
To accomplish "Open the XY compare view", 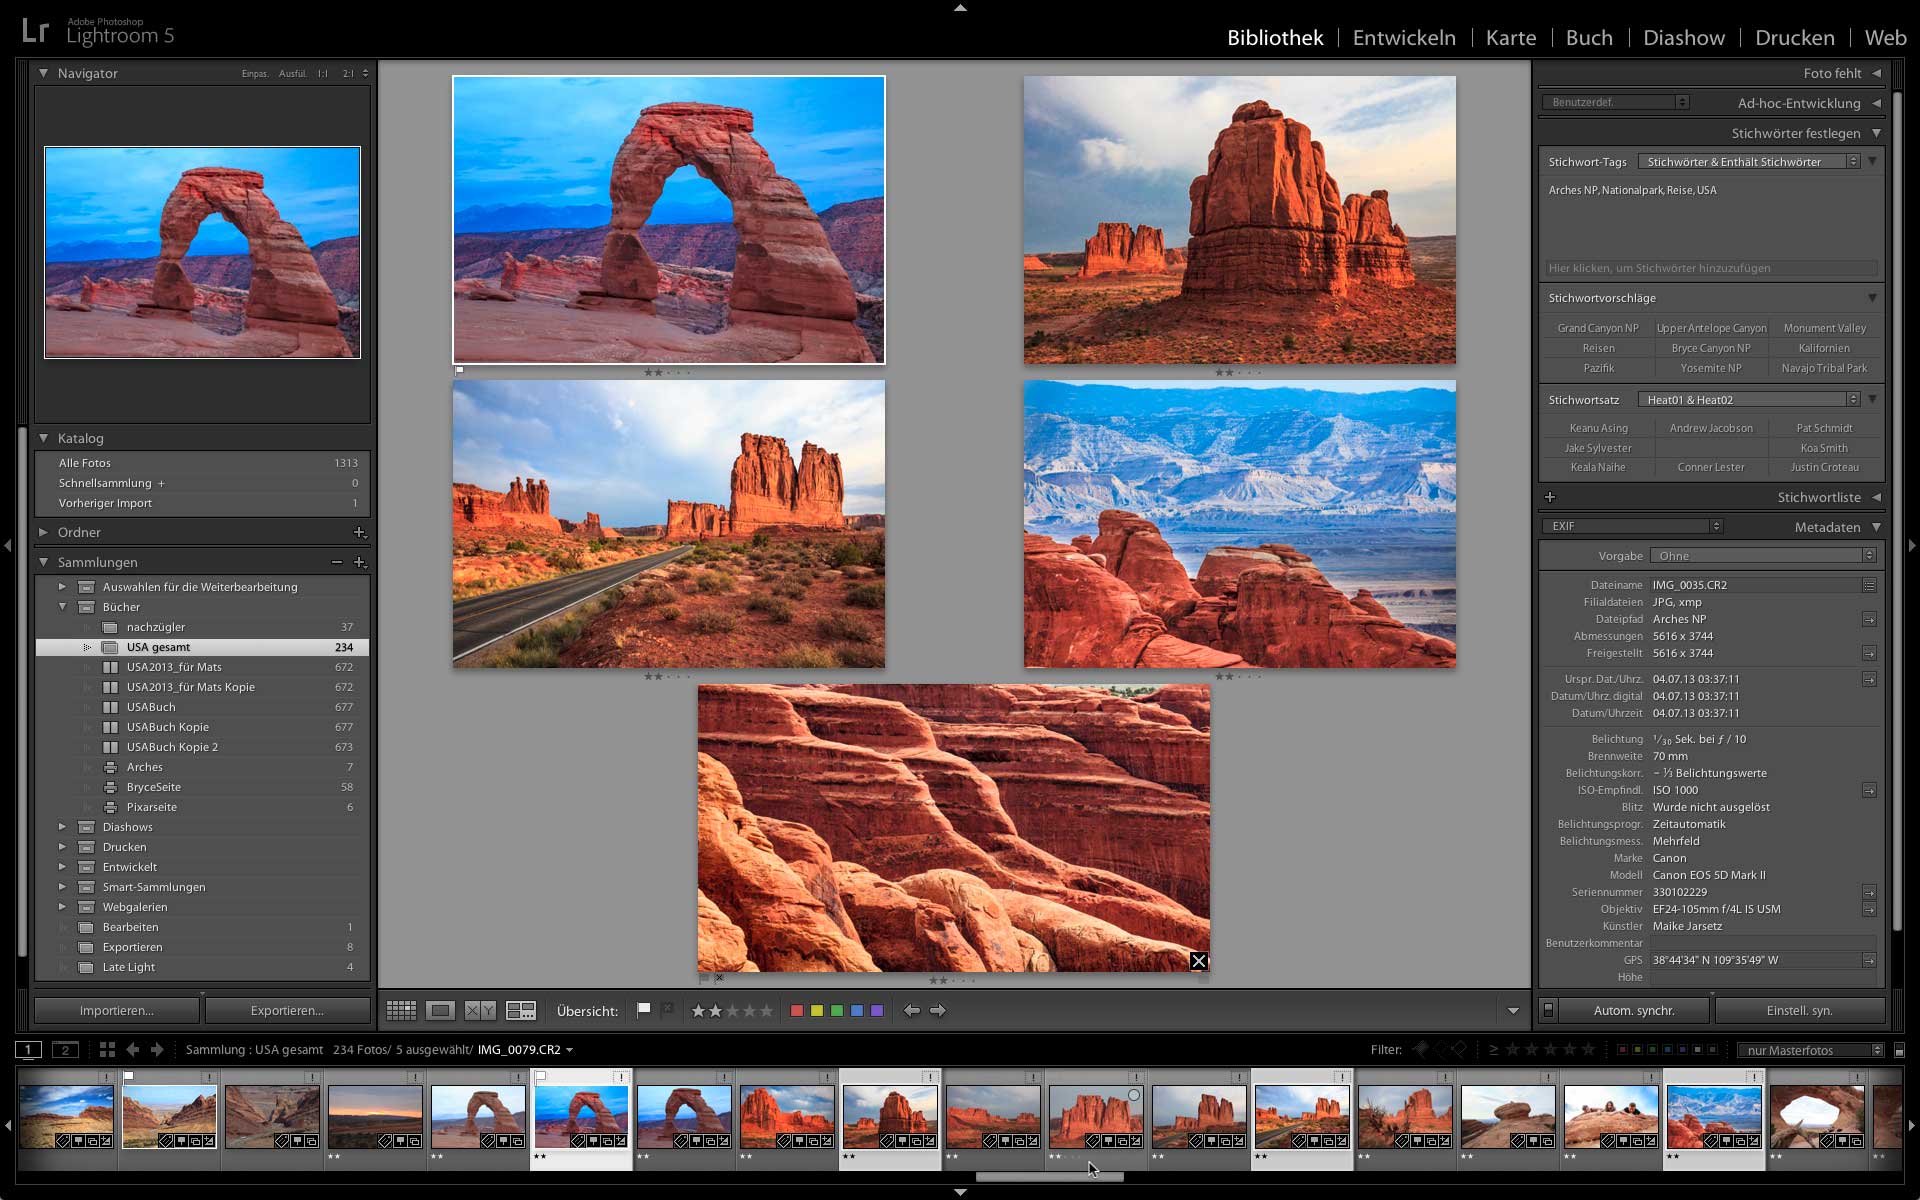I will (x=480, y=1011).
